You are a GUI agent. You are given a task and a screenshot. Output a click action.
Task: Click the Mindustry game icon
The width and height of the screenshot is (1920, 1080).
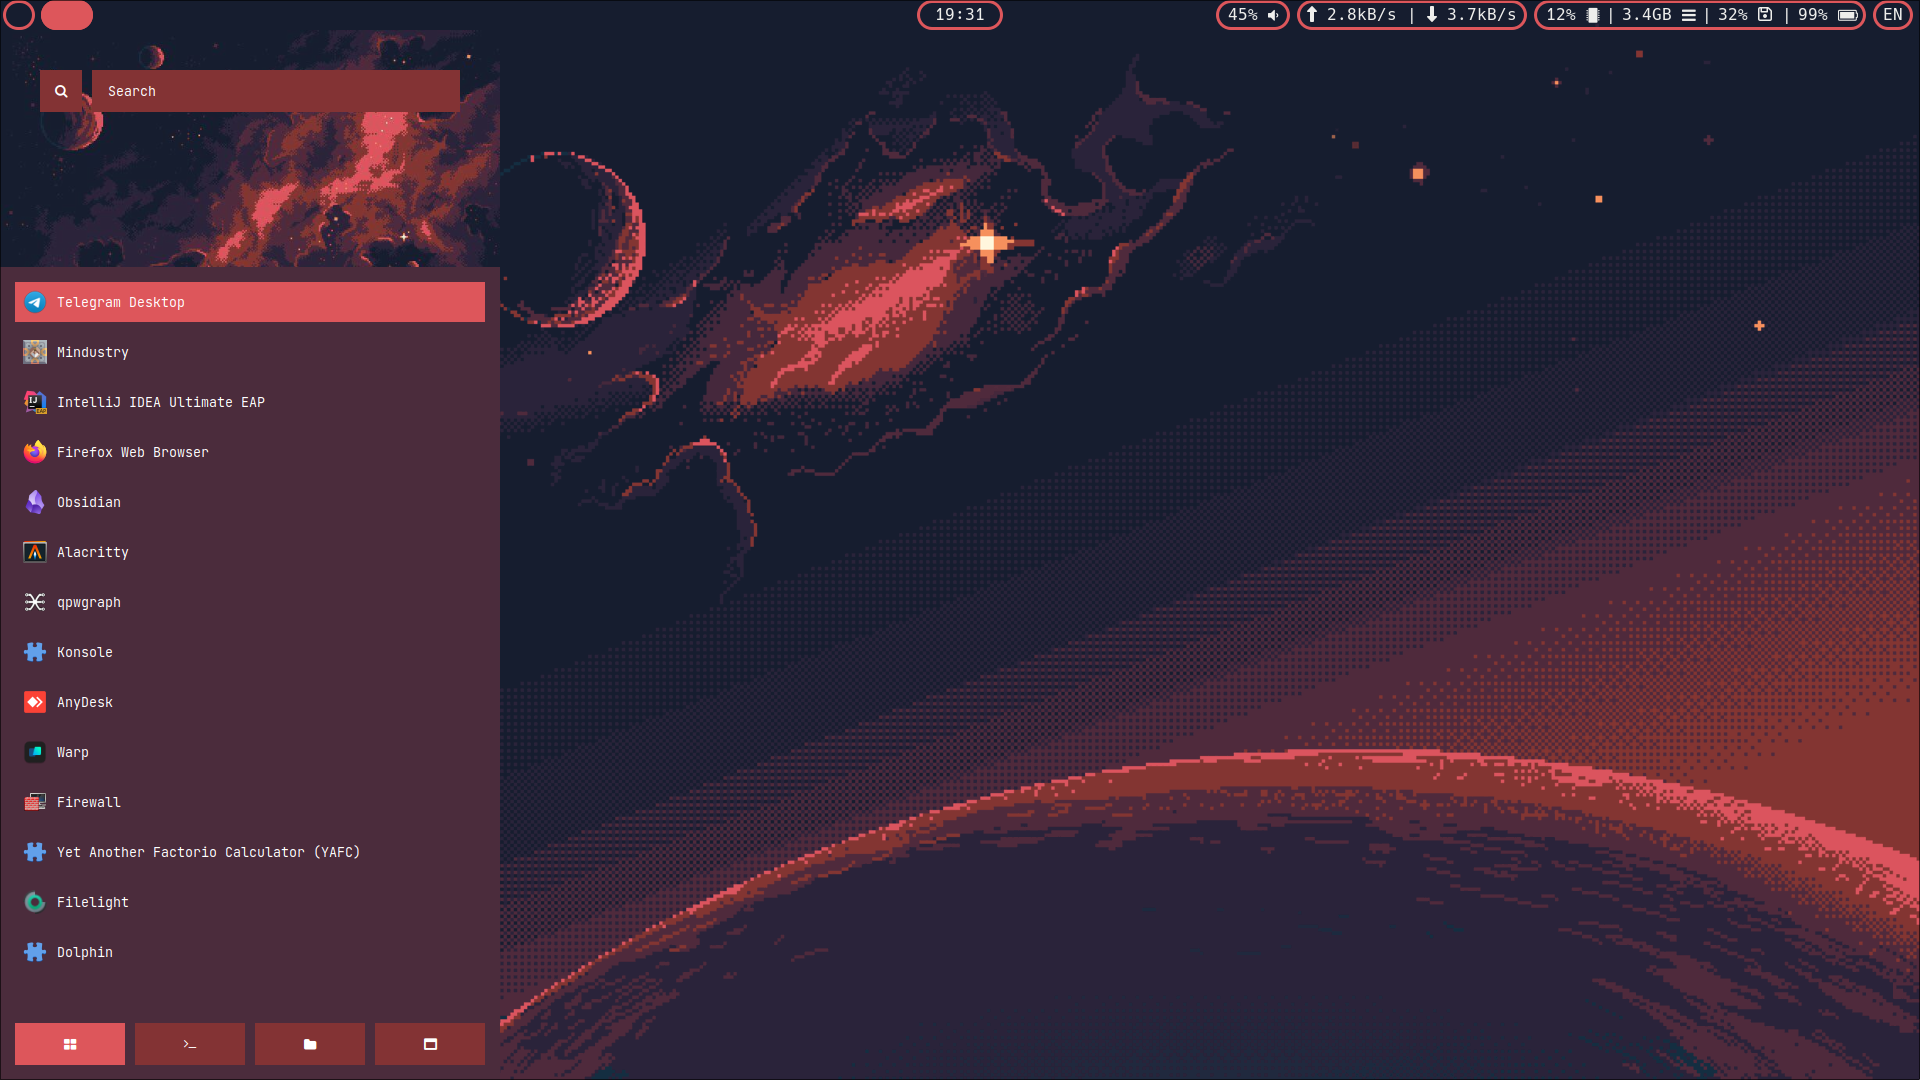[35, 352]
